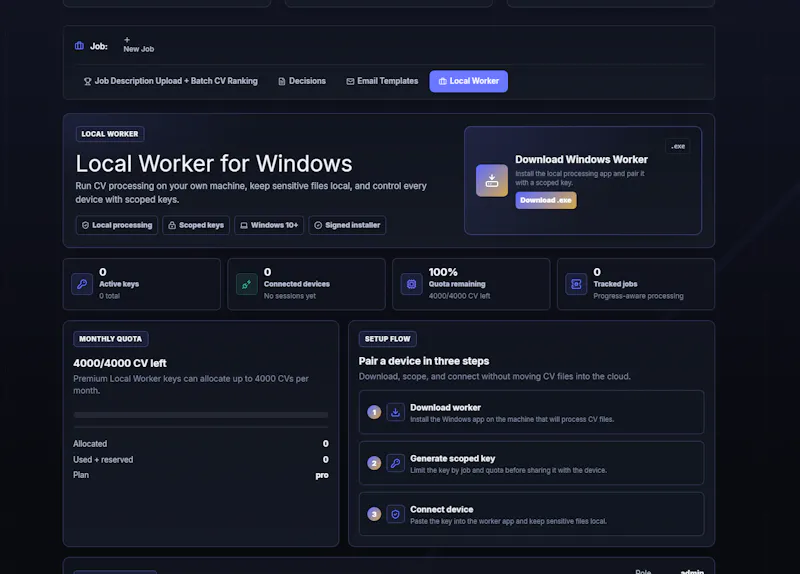Click the MONTHLY QUOTA badge
Screen dimensions: 800x574
click(x=111, y=339)
